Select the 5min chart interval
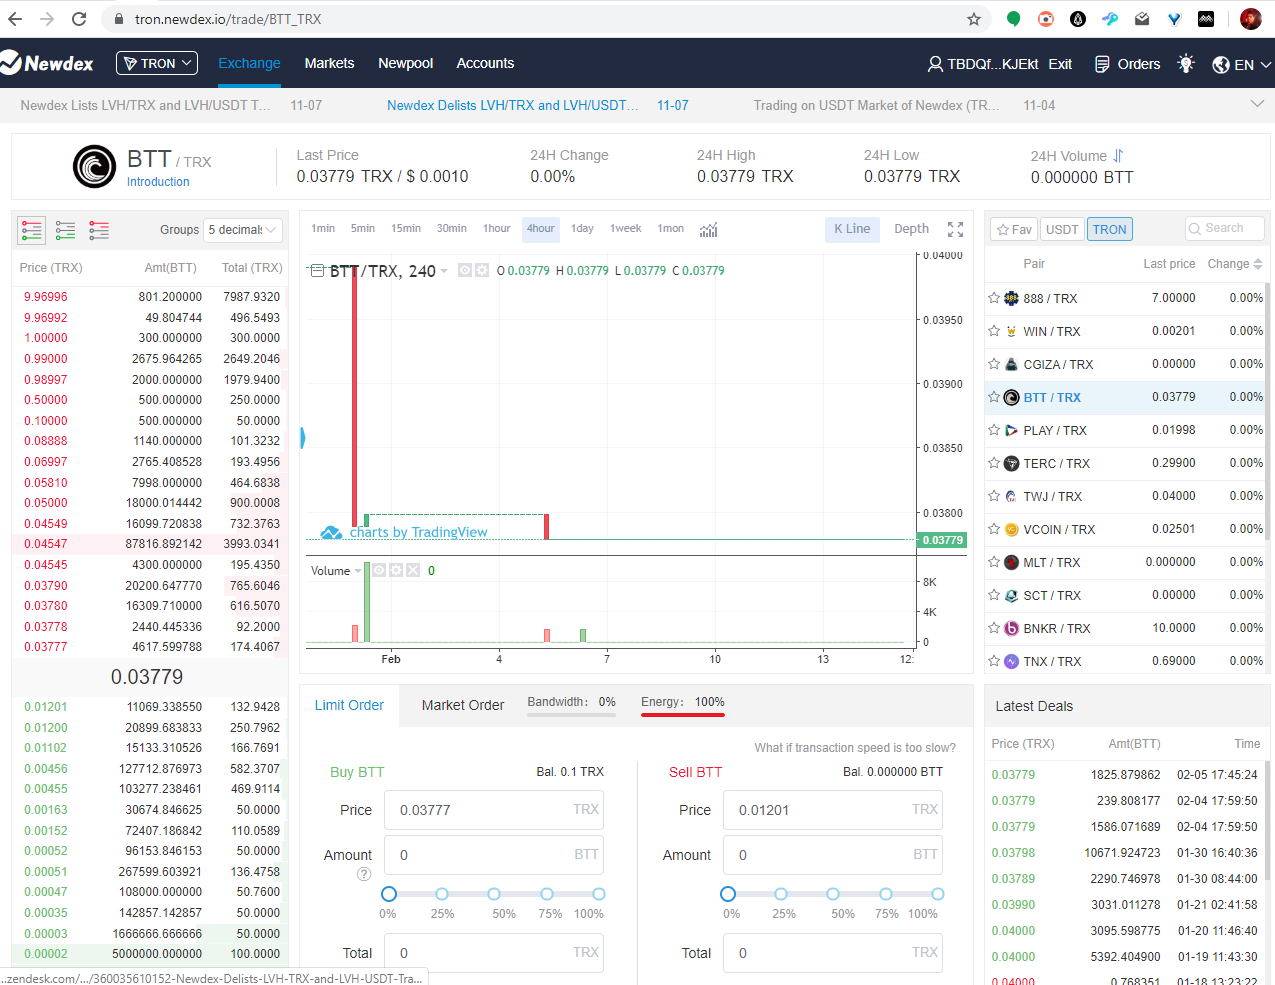 tap(363, 229)
